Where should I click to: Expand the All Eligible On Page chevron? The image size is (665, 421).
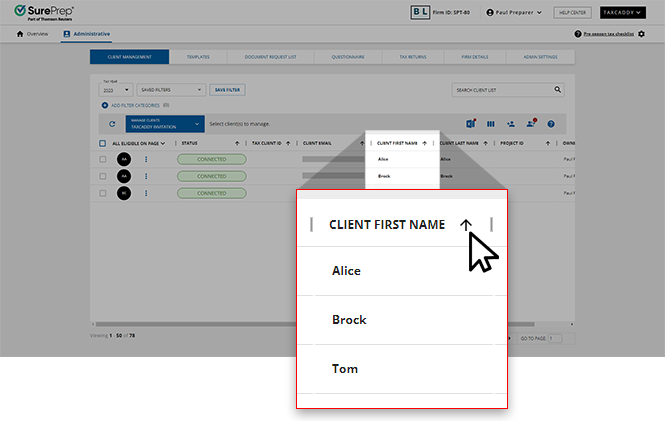(163, 144)
